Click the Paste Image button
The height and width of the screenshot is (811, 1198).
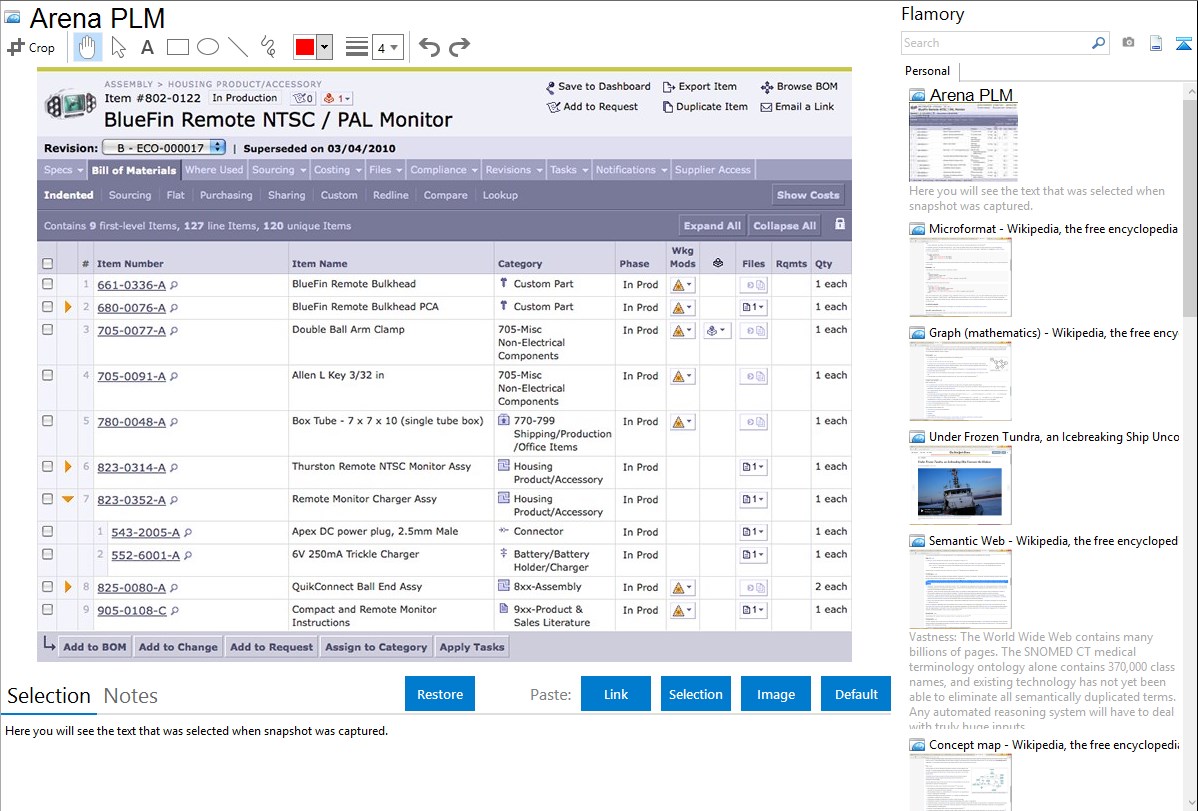point(775,694)
